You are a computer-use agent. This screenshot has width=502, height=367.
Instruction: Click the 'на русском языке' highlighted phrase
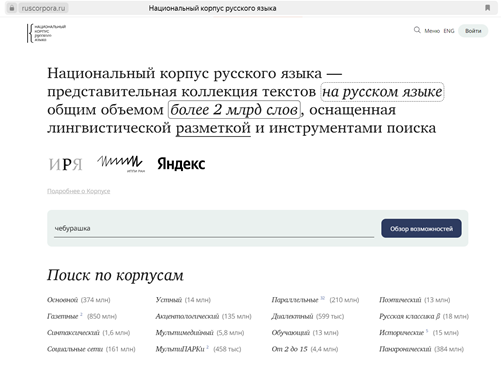point(382,92)
